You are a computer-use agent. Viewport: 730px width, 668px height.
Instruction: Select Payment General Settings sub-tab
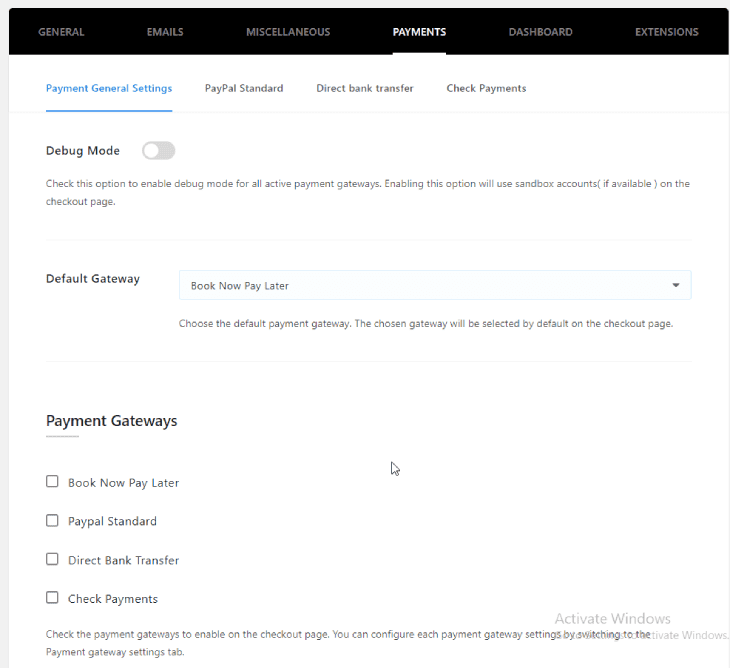109,88
